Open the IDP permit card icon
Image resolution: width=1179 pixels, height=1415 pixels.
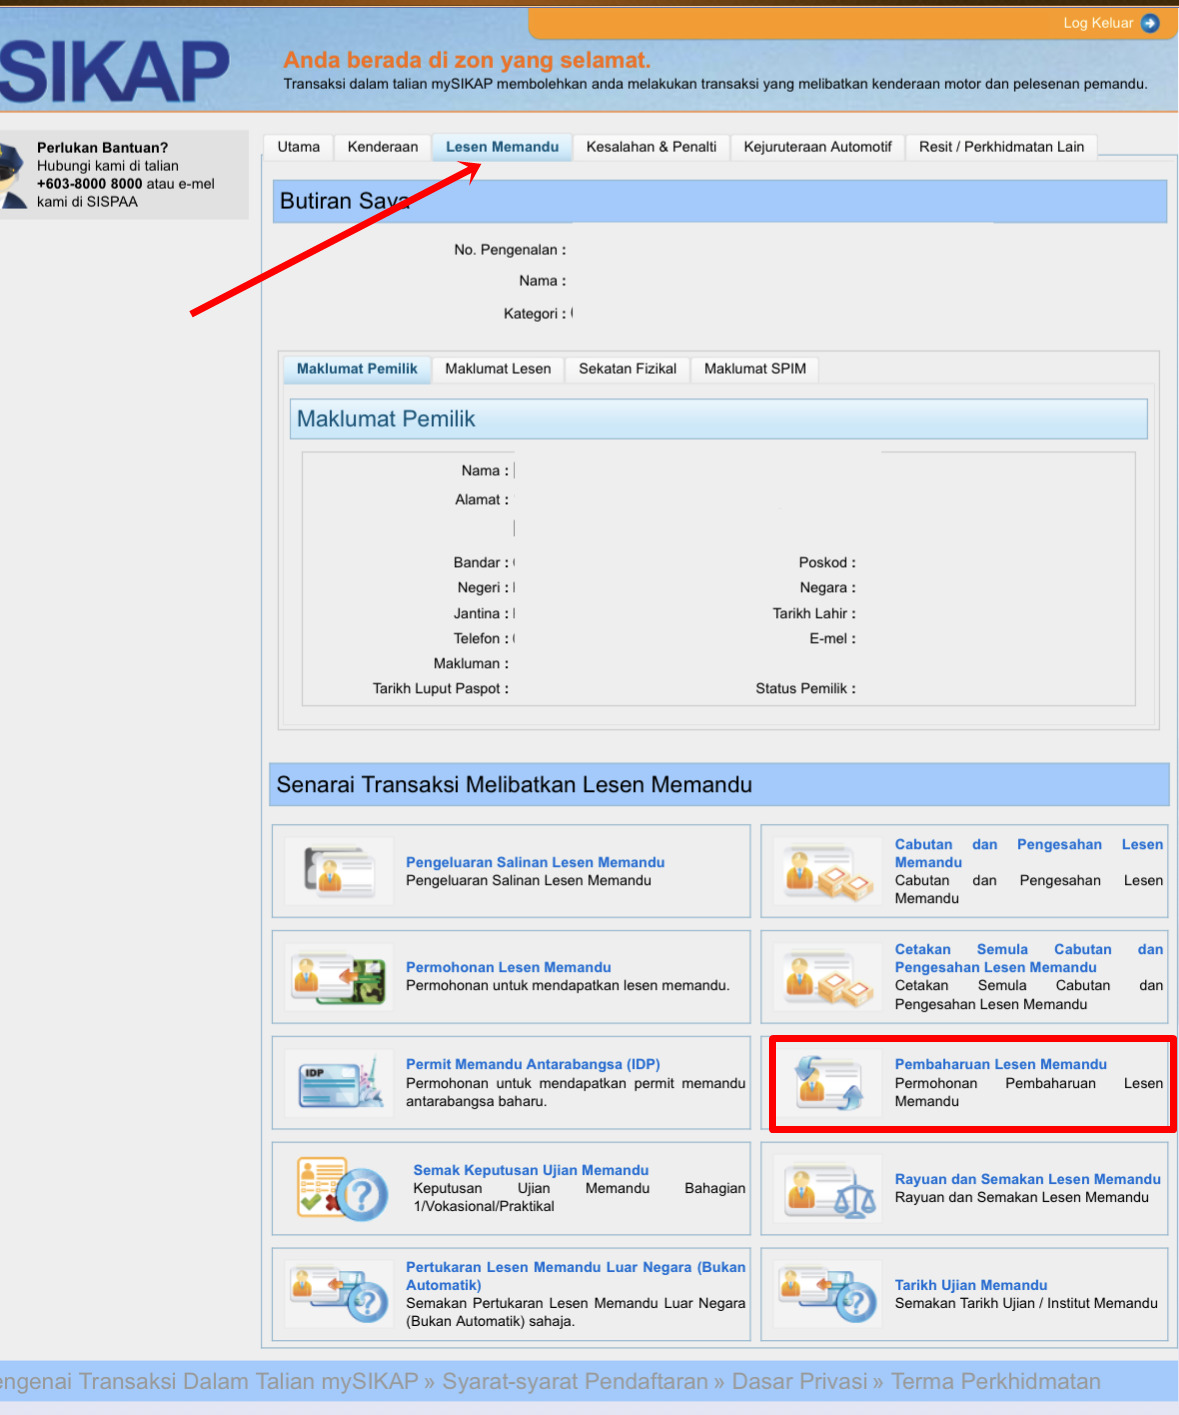tap(340, 1083)
